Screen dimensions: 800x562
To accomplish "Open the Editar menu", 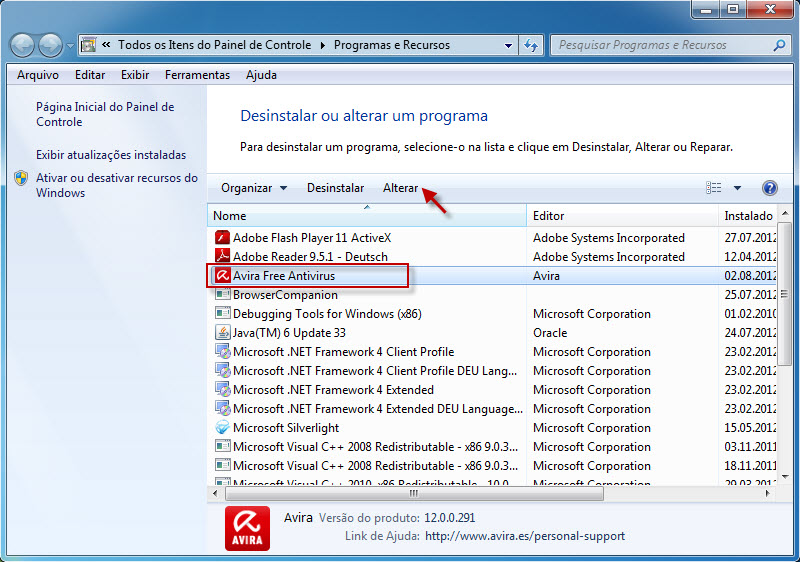I will click(x=90, y=75).
